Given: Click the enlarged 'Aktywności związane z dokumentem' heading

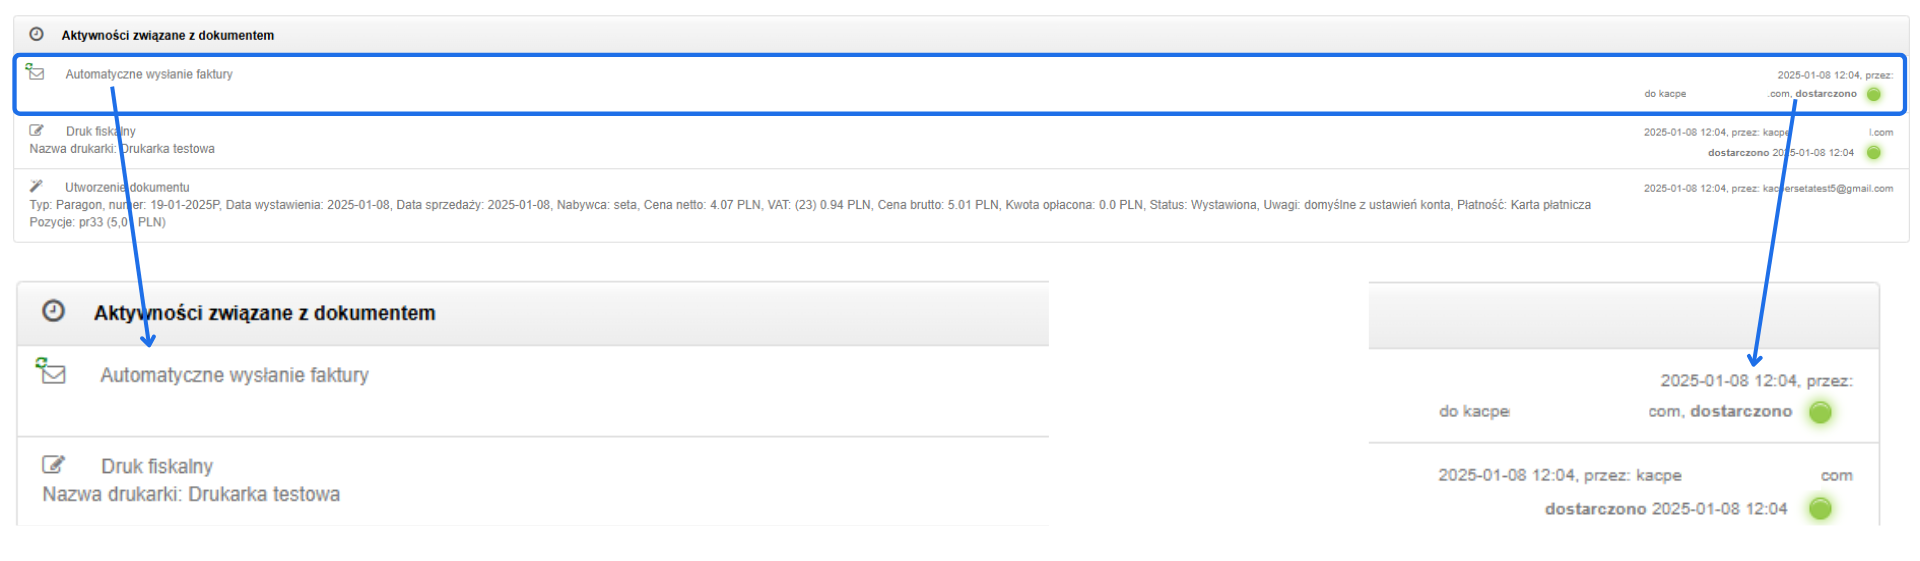Looking at the screenshot, I should point(264,313).
